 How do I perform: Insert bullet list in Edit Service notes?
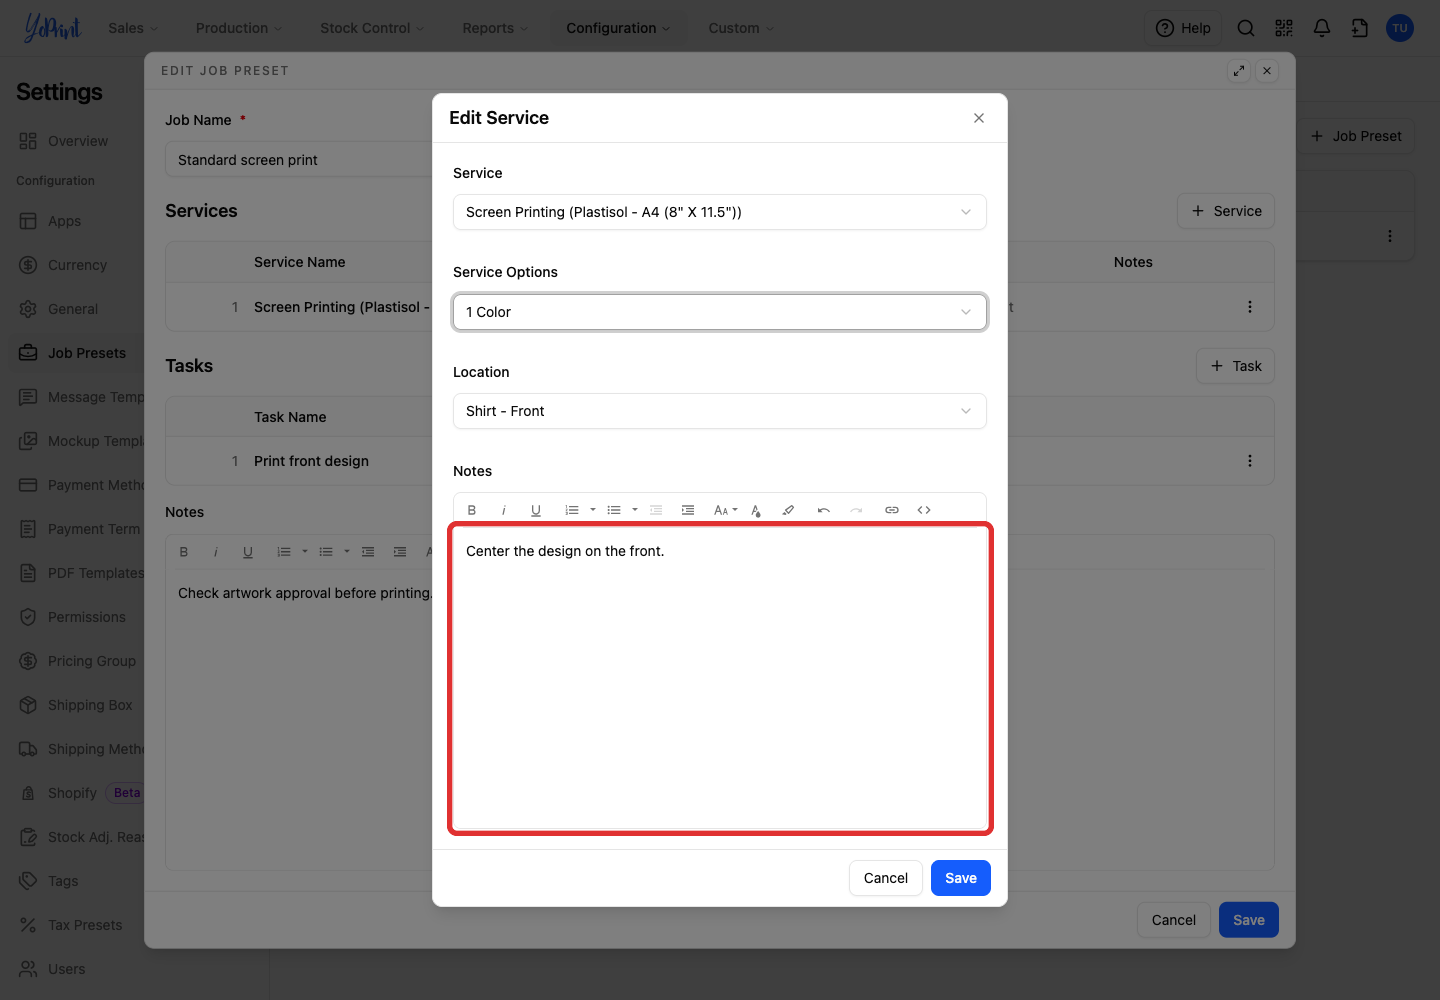(614, 510)
